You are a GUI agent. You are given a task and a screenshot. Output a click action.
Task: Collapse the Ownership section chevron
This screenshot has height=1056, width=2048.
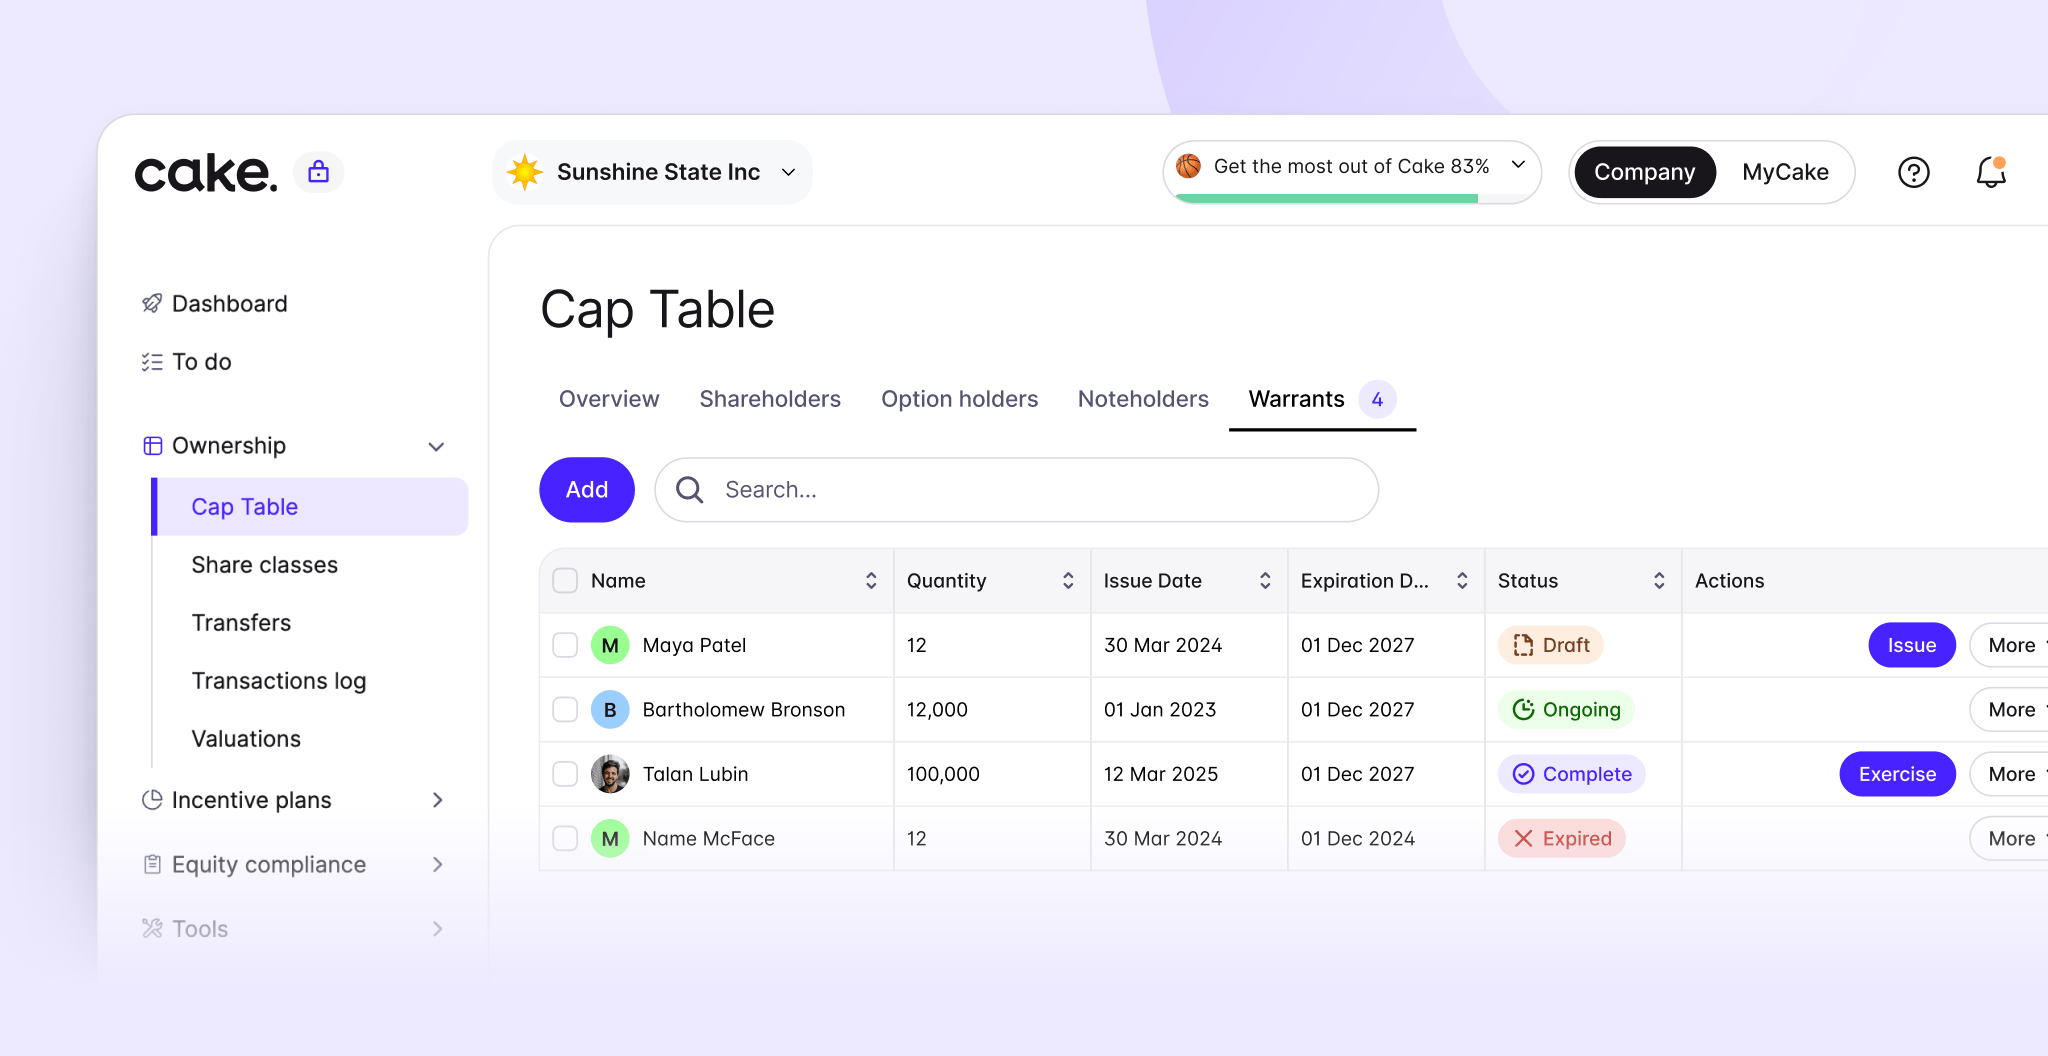[436, 446]
